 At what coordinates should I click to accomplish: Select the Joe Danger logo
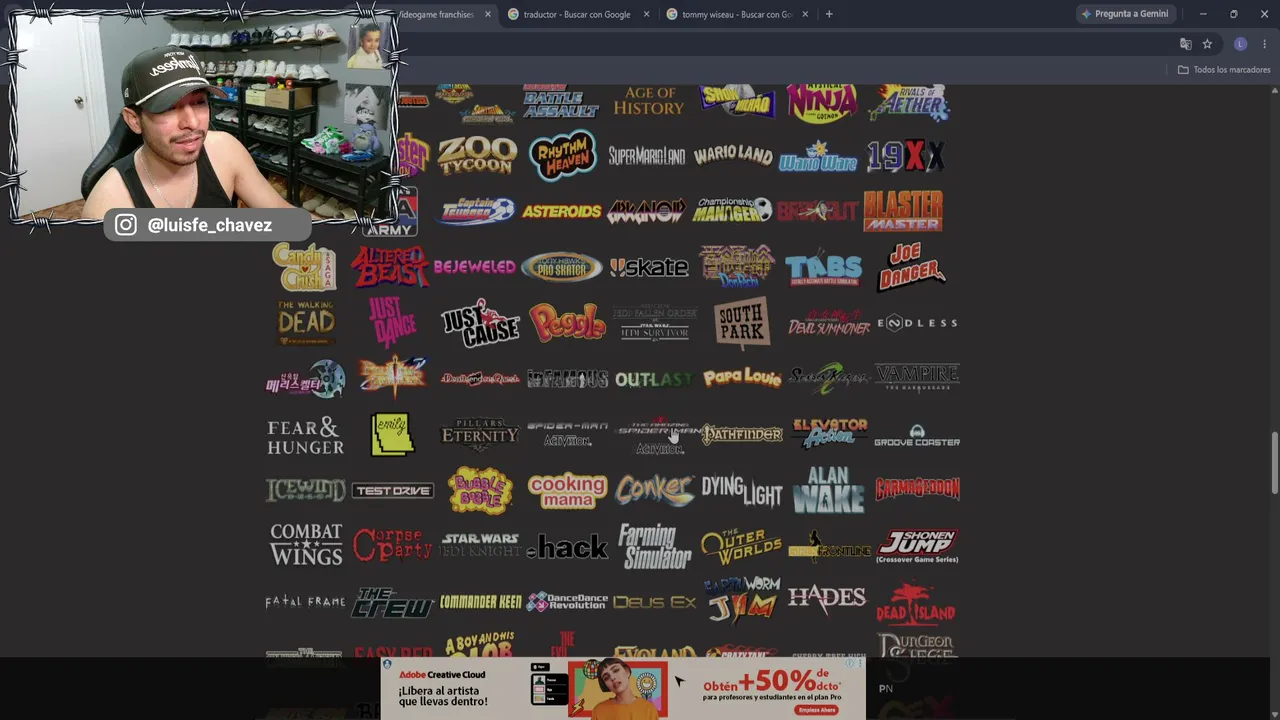[x=911, y=266]
